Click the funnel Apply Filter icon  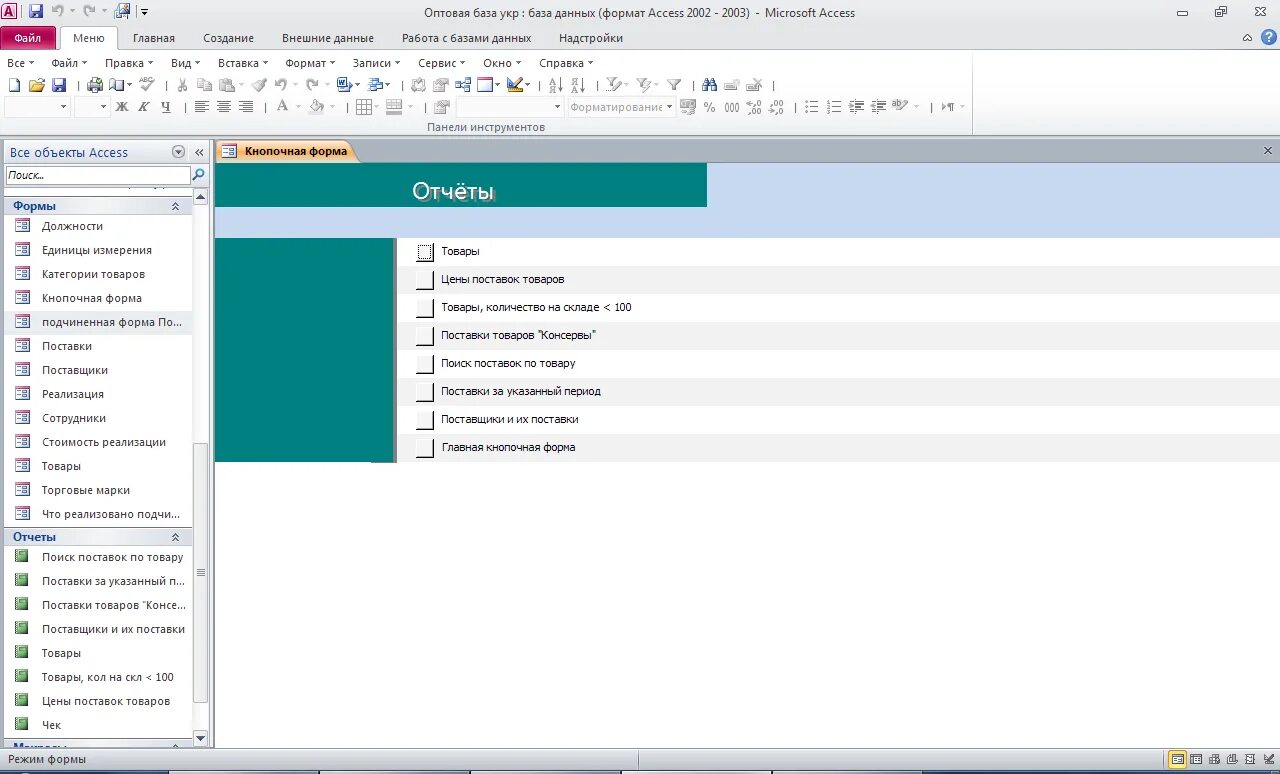pos(674,85)
